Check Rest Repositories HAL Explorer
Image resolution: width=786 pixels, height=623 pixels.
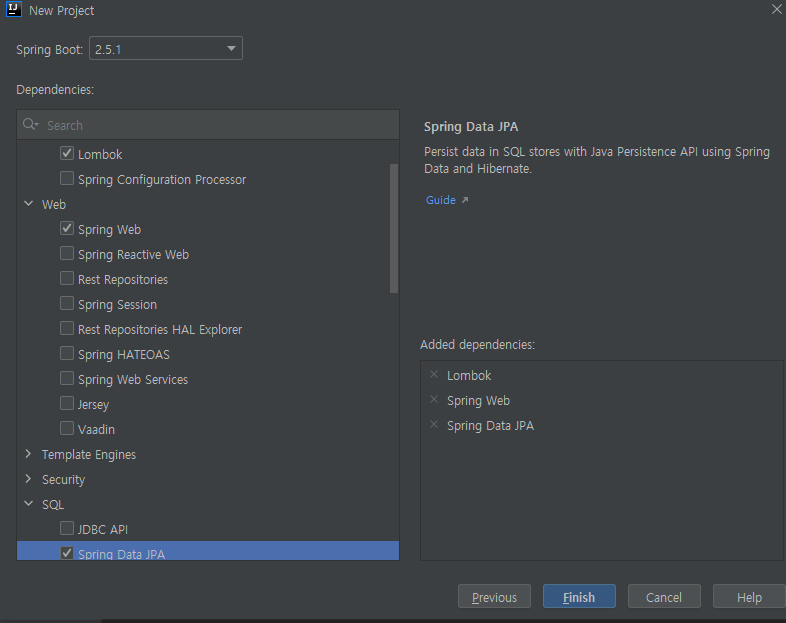[x=67, y=329]
